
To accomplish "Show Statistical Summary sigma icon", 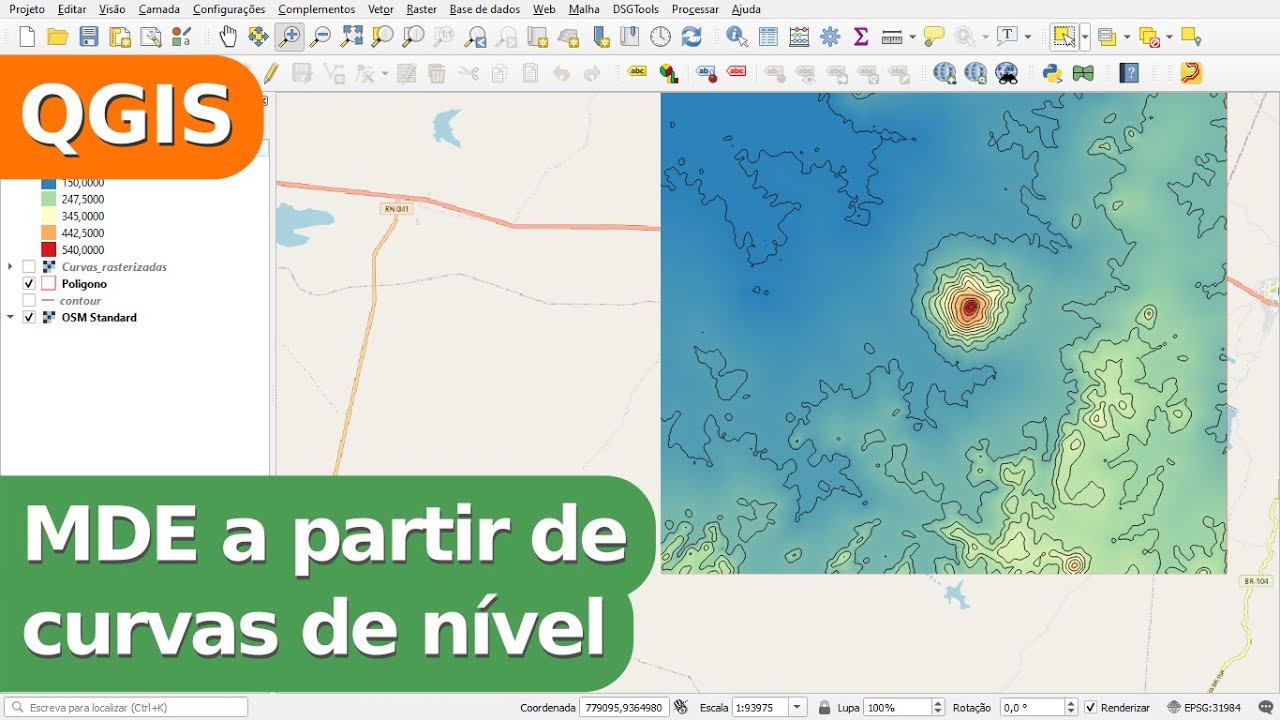I will 861,38.
